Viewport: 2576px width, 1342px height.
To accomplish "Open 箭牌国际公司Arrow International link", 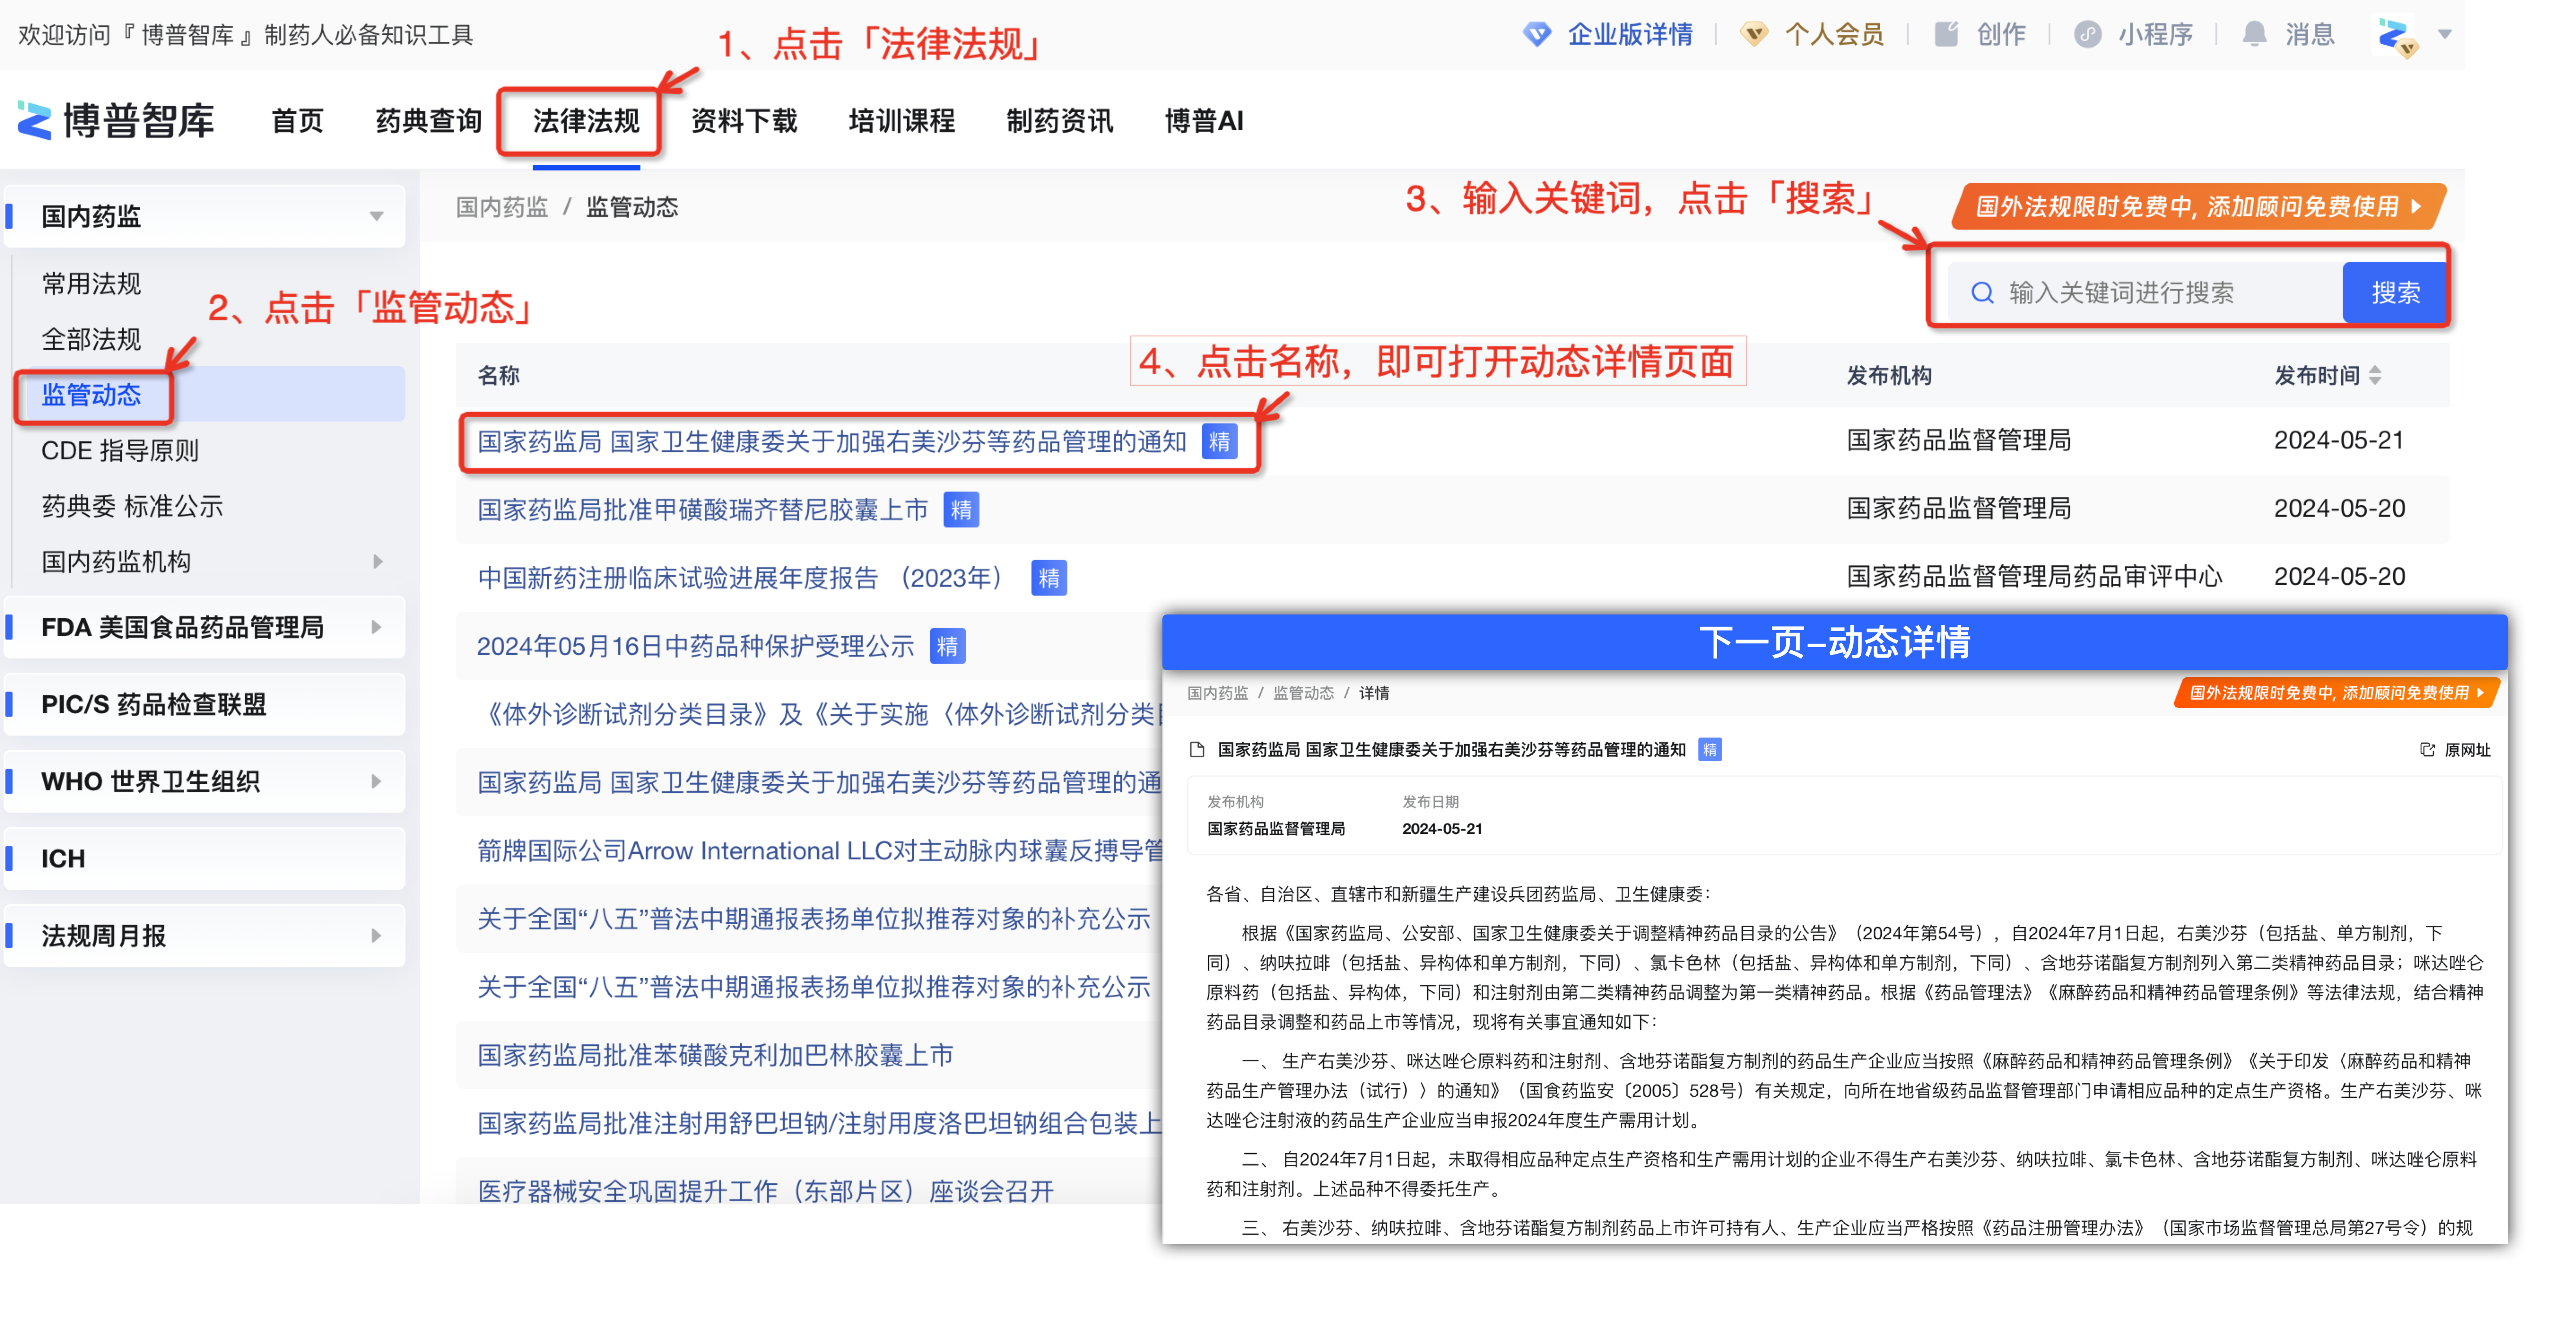I will (x=819, y=851).
